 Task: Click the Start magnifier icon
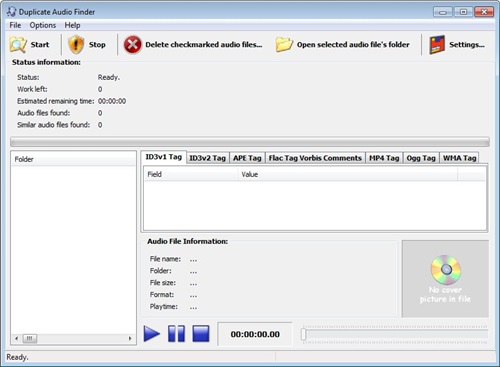pyautogui.click(x=18, y=45)
